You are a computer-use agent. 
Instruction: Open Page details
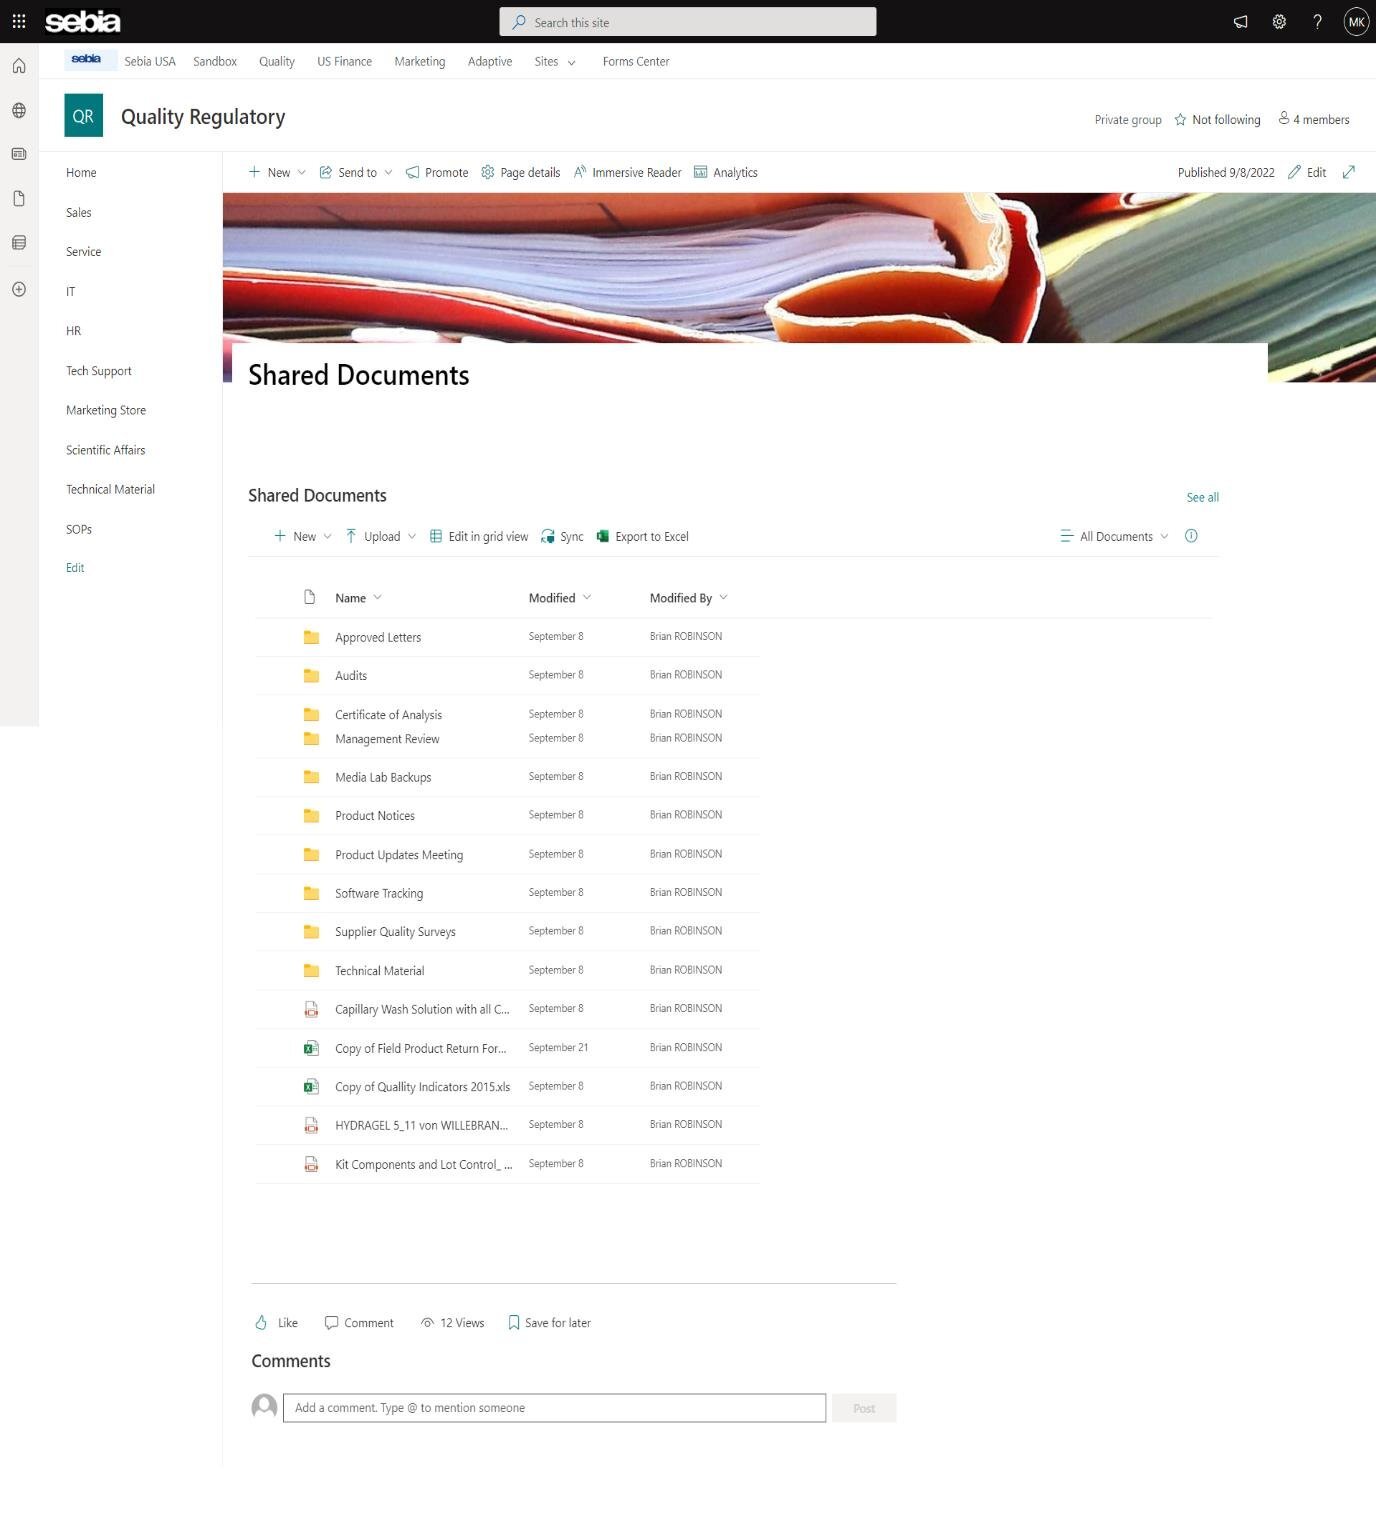click(x=521, y=173)
